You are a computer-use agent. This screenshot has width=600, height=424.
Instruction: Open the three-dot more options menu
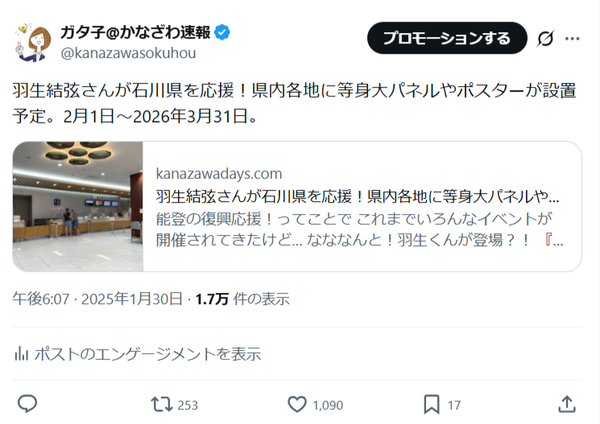pos(572,38)
